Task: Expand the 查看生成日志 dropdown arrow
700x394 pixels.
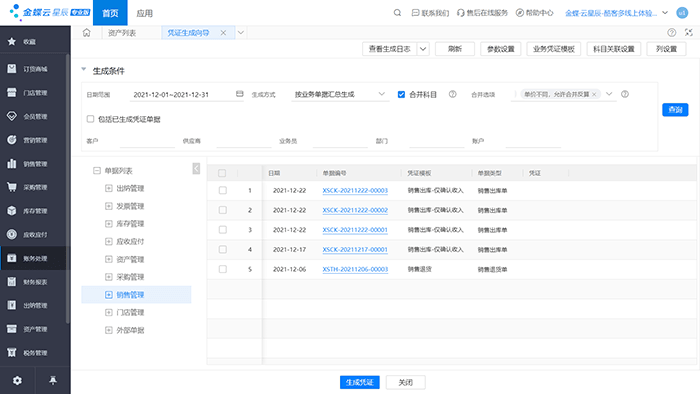Action: tap(423, 49)
